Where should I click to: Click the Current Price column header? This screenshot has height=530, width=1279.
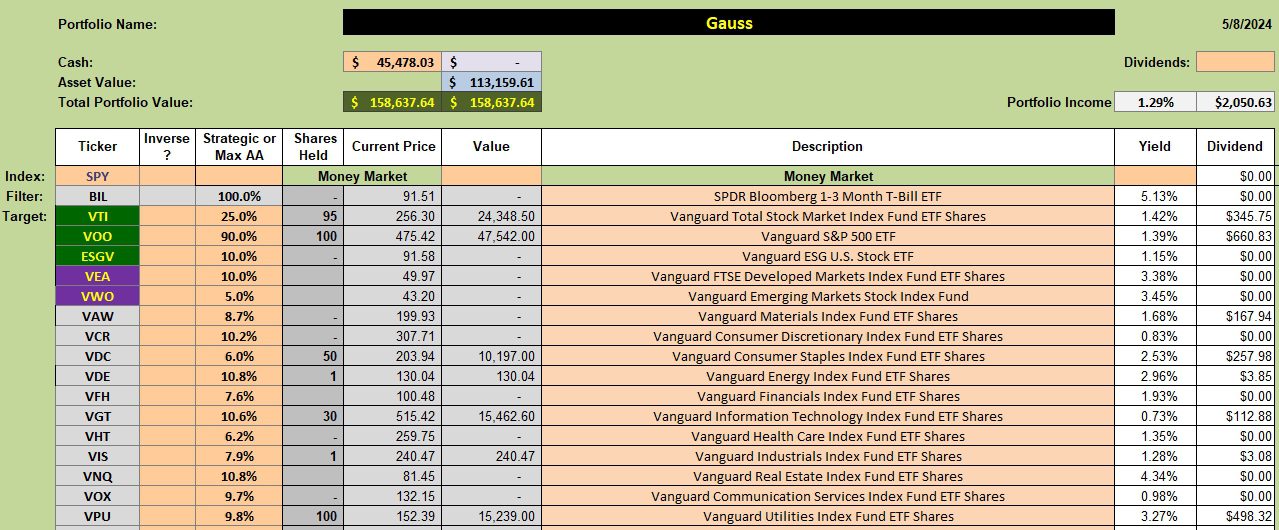coord(393,147)
